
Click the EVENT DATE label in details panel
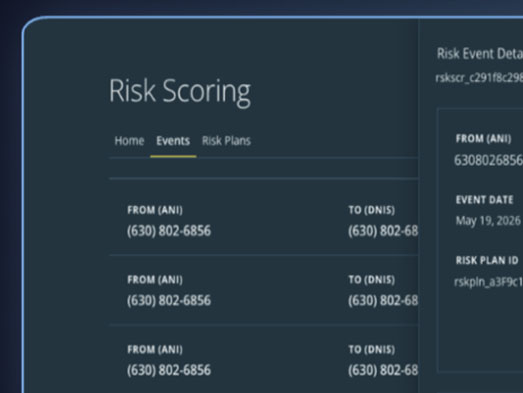[484, 200]
